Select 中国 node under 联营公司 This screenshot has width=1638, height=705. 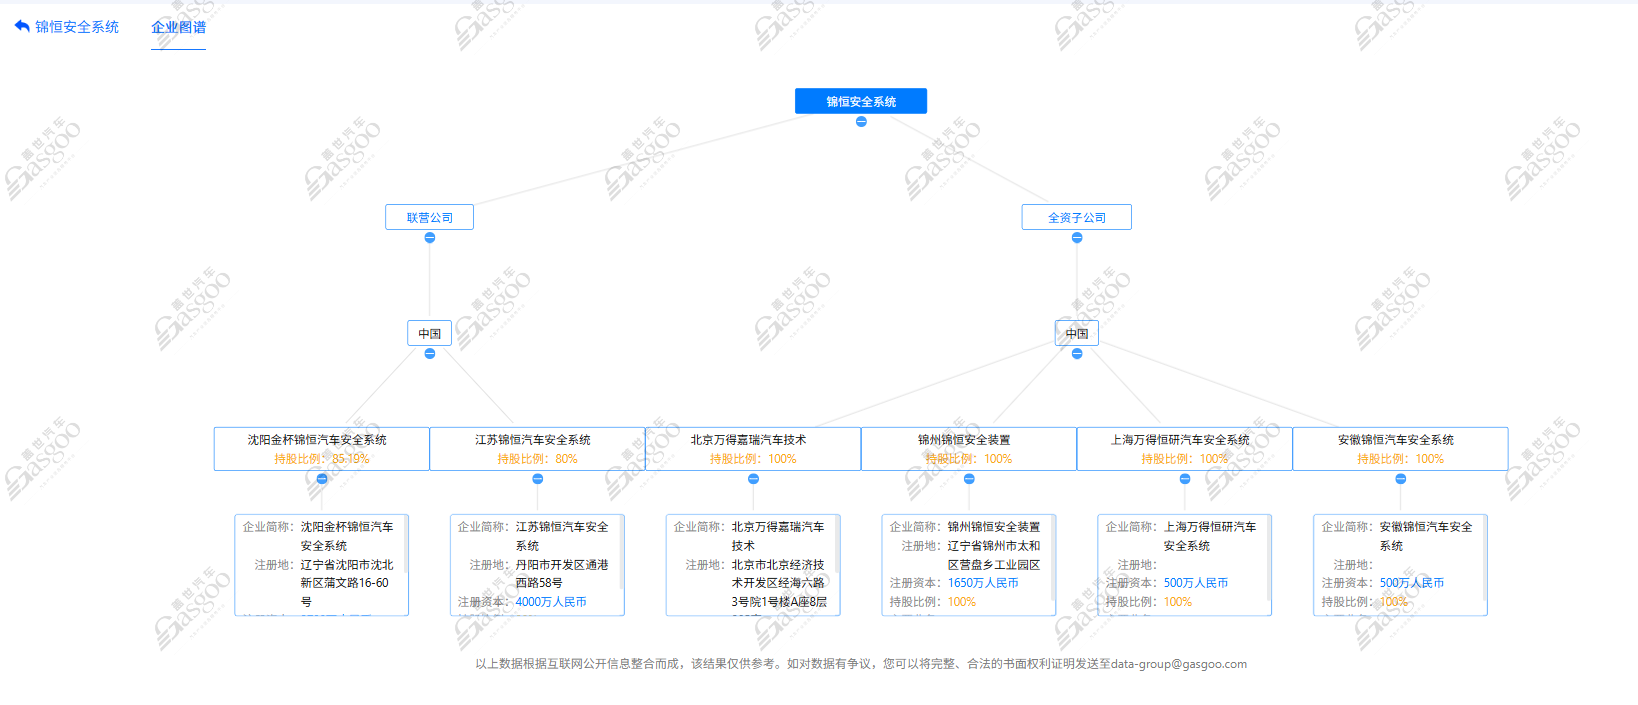(x=429, y=333)
